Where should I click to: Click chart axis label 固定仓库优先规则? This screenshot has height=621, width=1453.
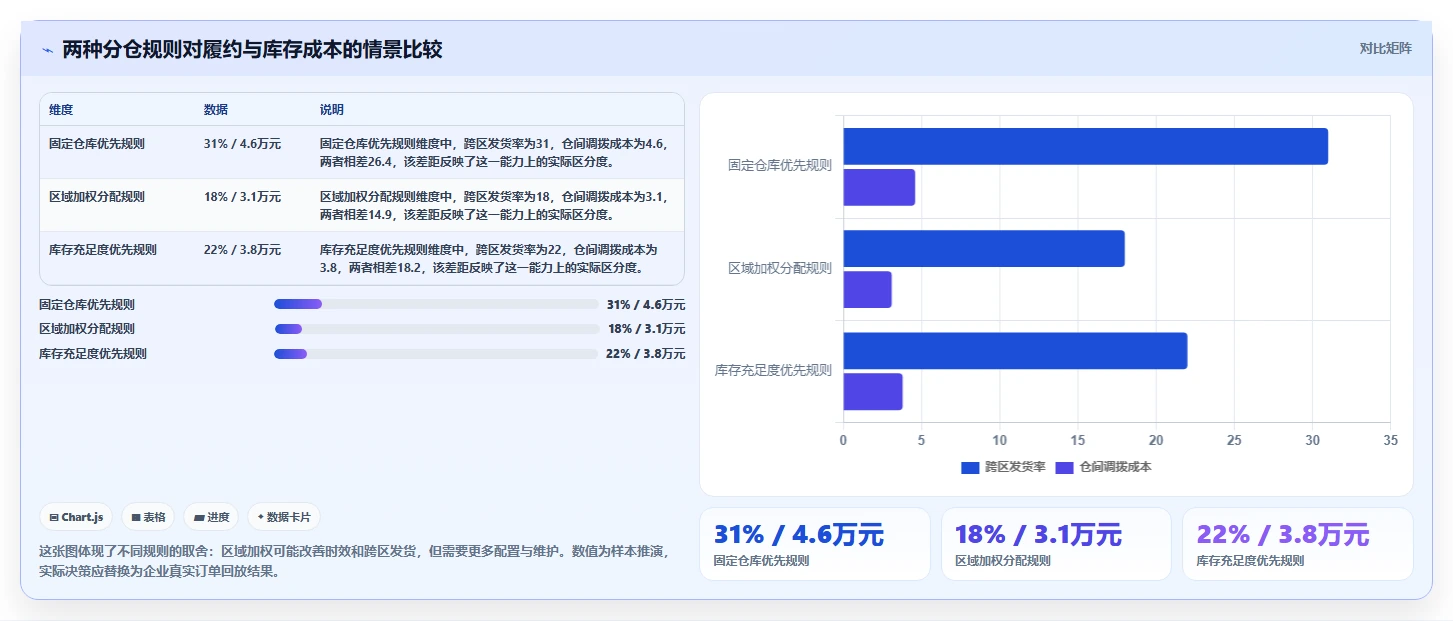coord(780,166)
